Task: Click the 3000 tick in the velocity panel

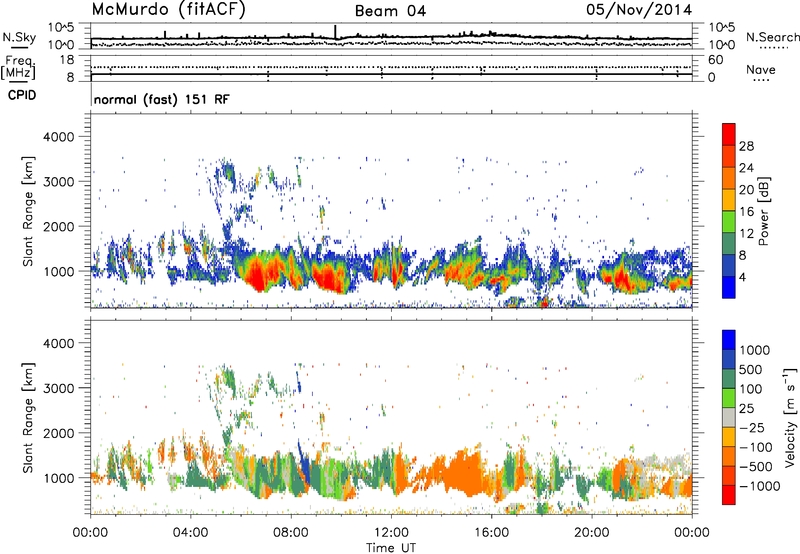Action: coord(58,388)
